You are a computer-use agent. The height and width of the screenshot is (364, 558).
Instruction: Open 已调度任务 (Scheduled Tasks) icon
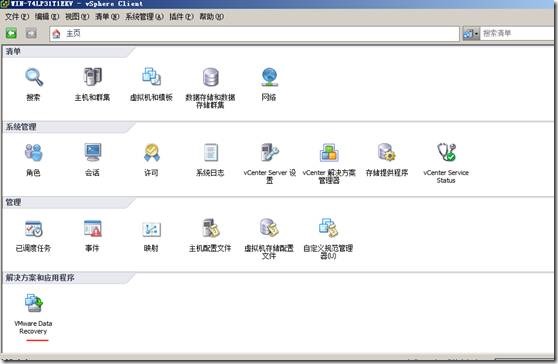click(x=33, y=229)
